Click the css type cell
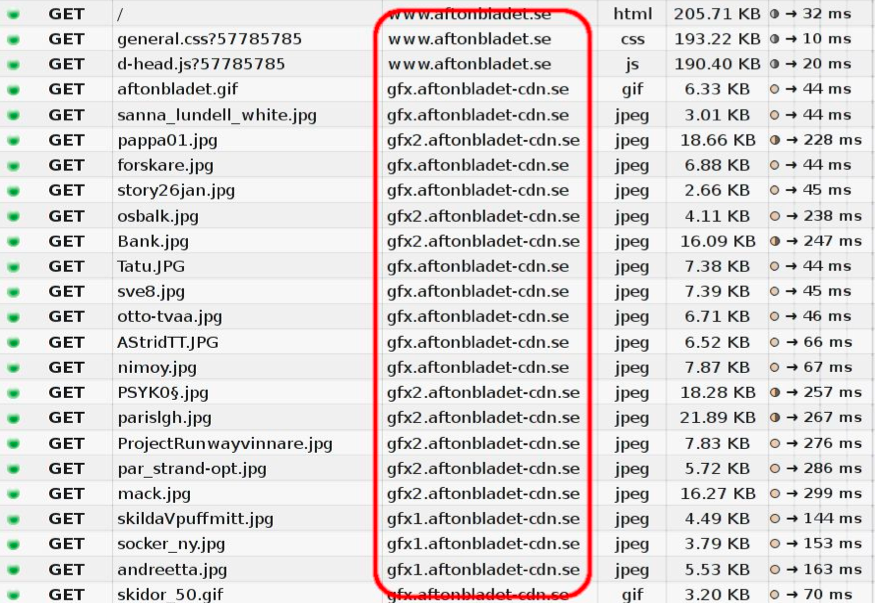 point(632,39)
